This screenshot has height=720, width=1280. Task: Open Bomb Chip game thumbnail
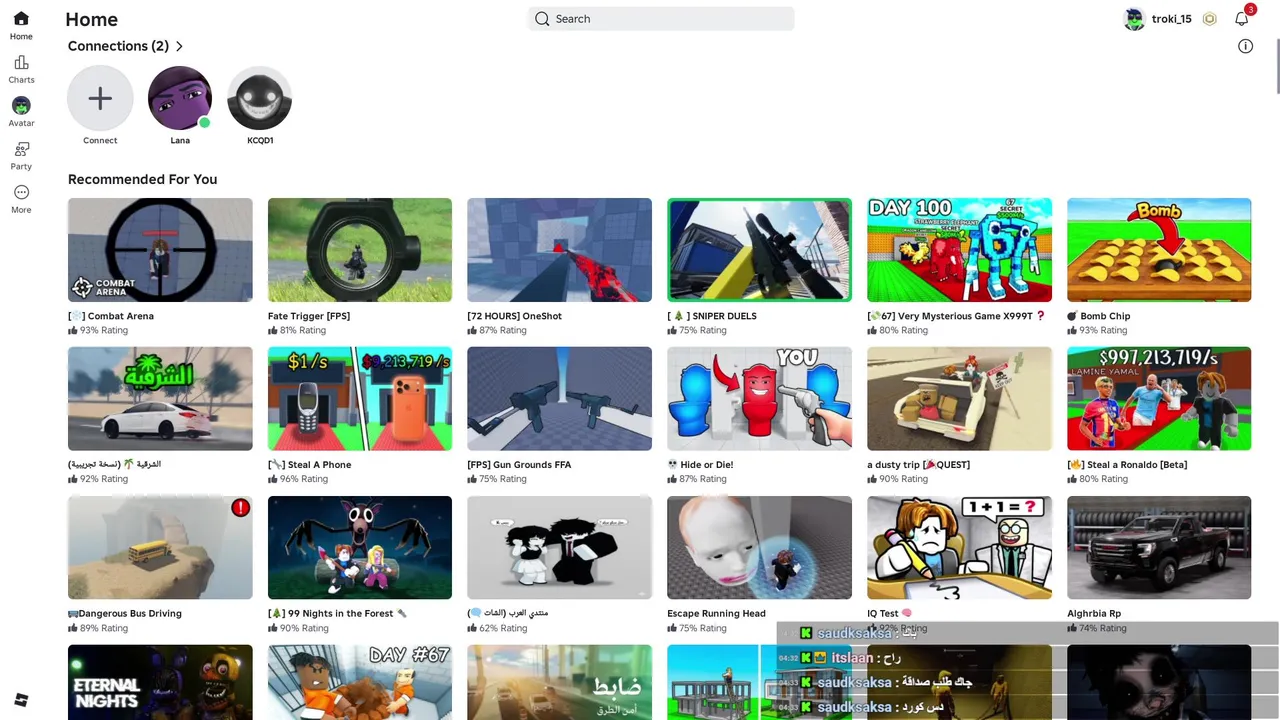[x=1159, y=250]
